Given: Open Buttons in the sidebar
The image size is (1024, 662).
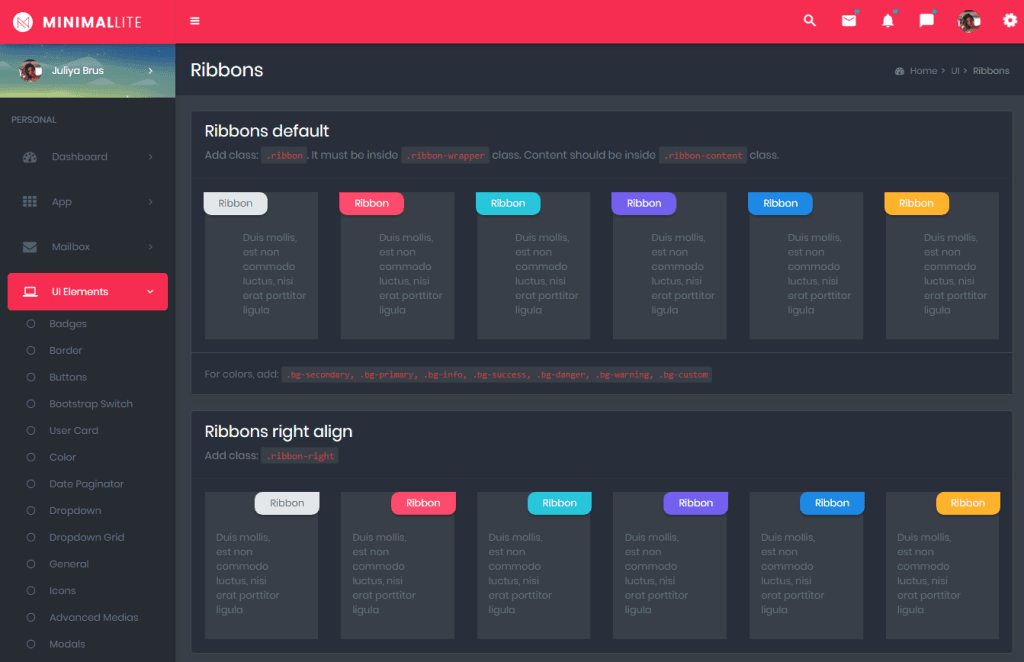Looking at the screenshot, I should [x=68, y=377].
